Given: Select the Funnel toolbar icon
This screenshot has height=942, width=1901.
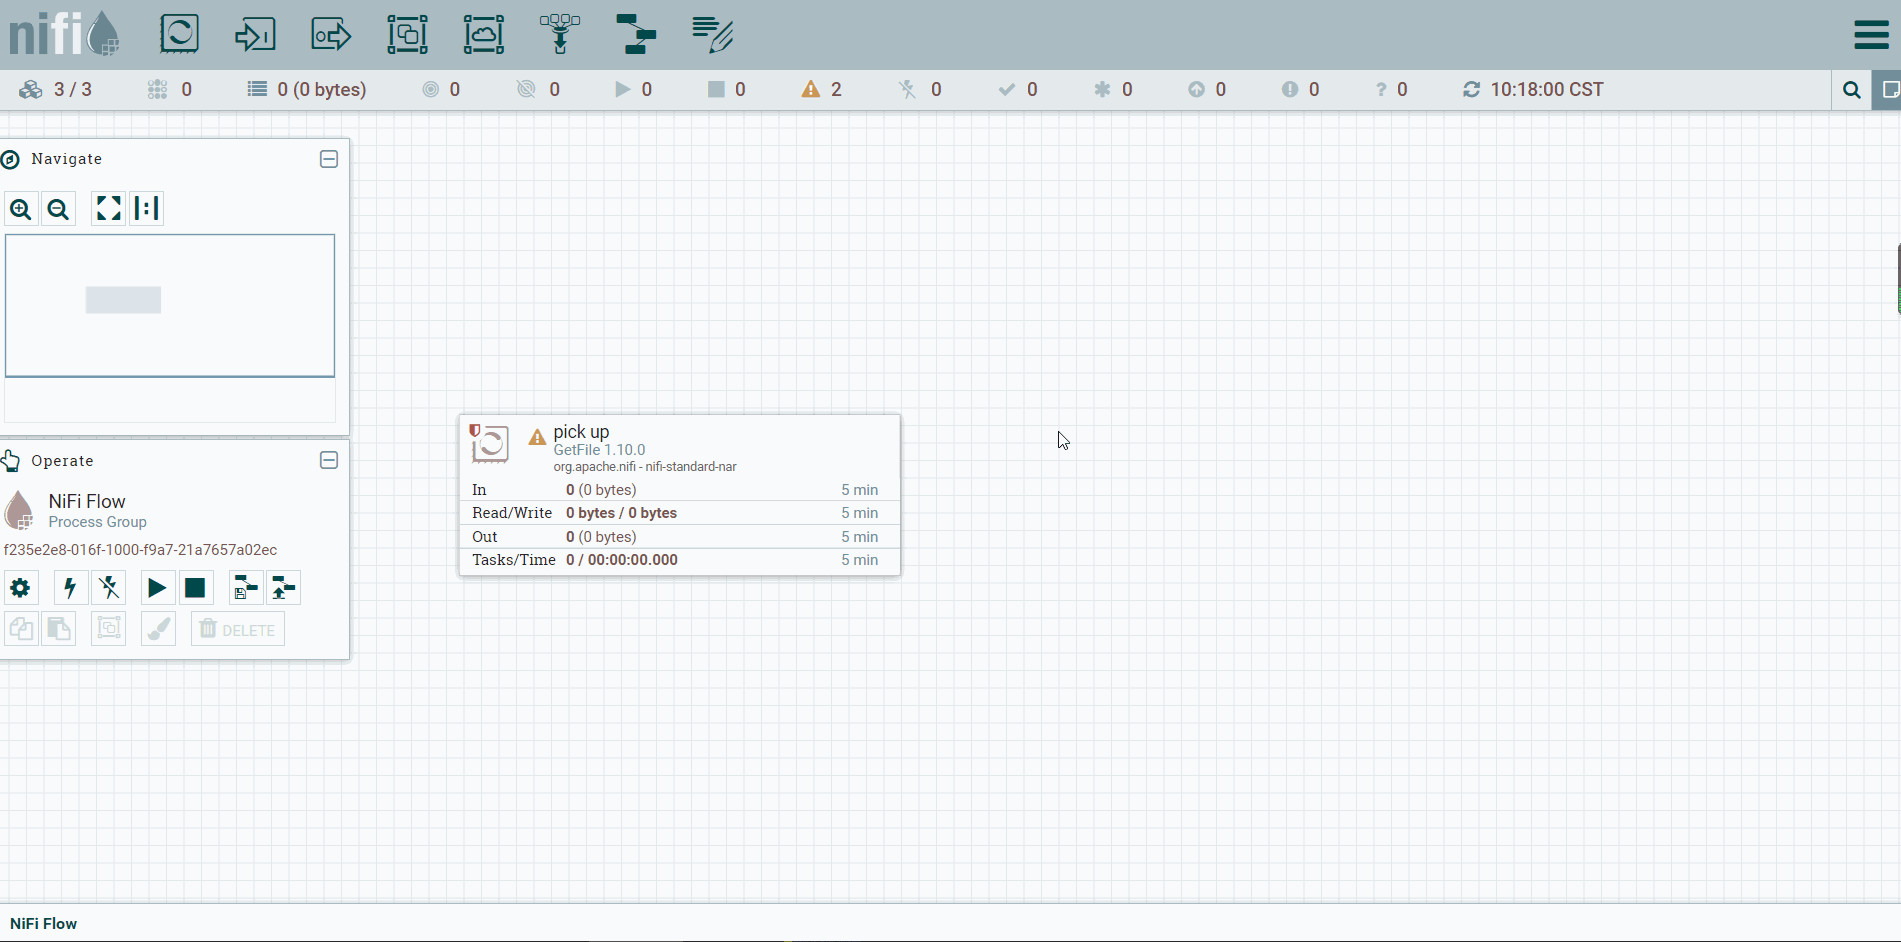Looking at the screenshot, I should [x=560, y=34].
